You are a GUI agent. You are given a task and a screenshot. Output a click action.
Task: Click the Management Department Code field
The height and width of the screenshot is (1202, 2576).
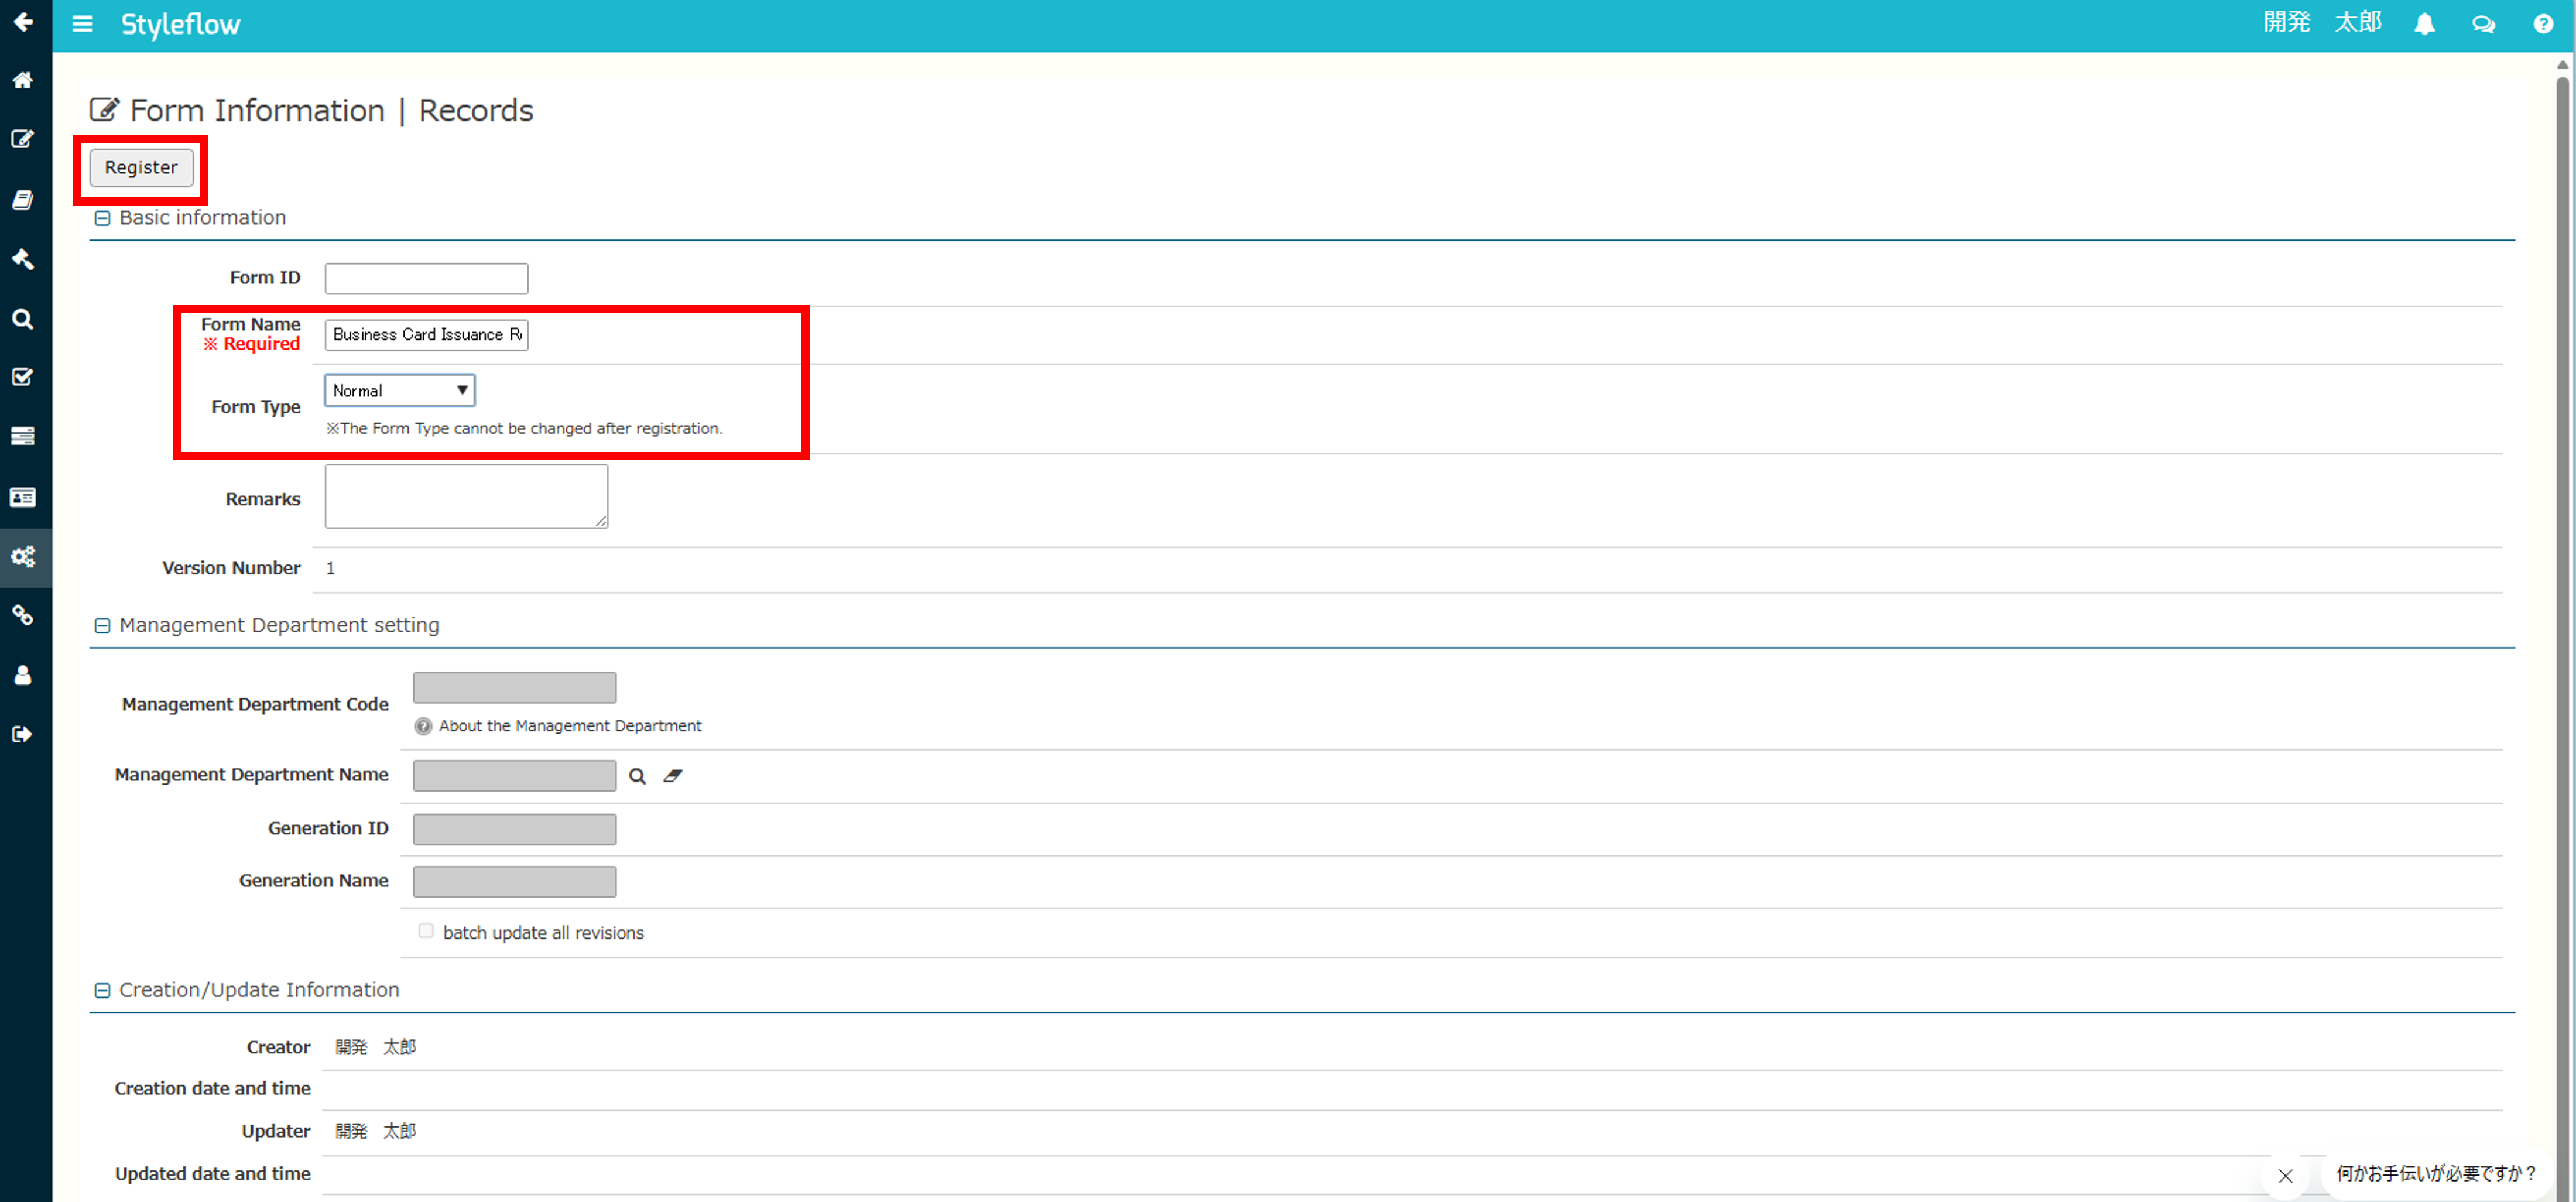tap(515, 688)
